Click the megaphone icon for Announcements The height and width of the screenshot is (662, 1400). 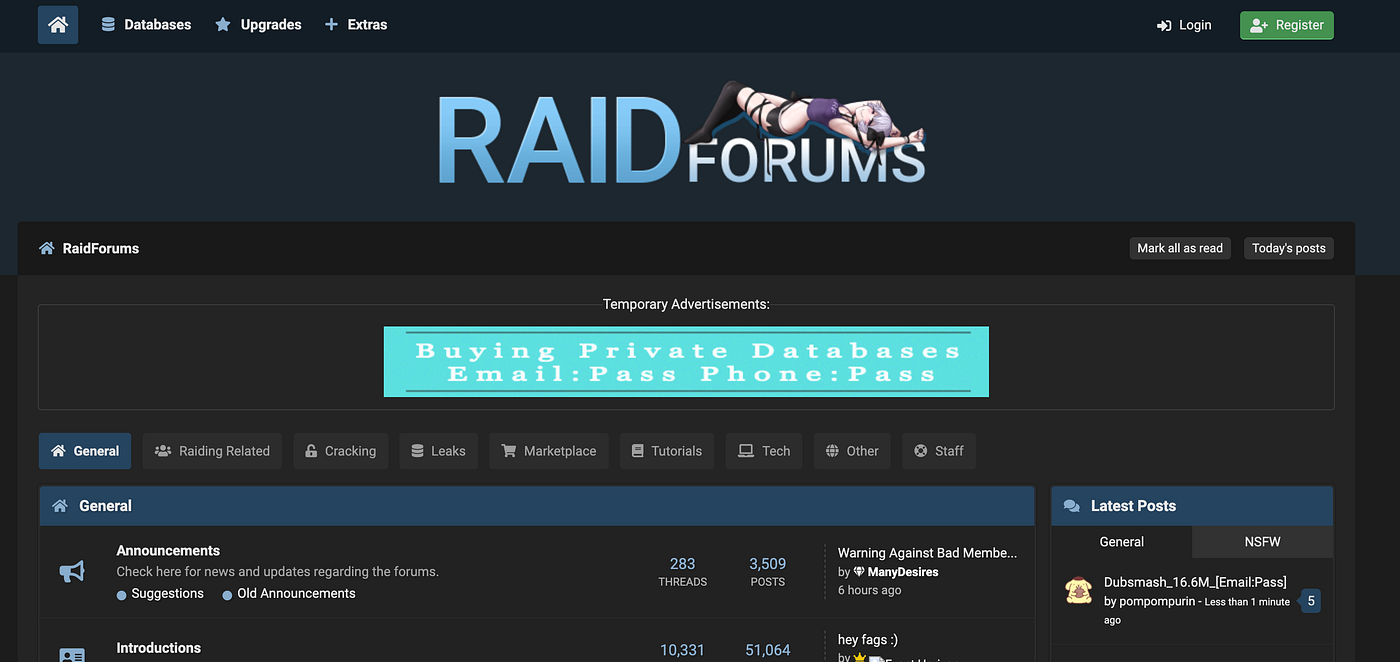coord(72,572)
